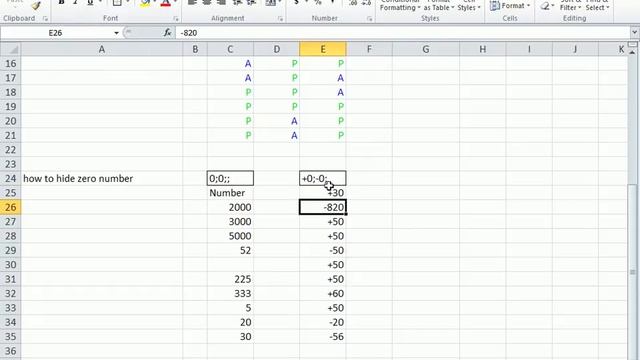
Task: Click the vertical scrollbar thumb
Action: (633, 272)
